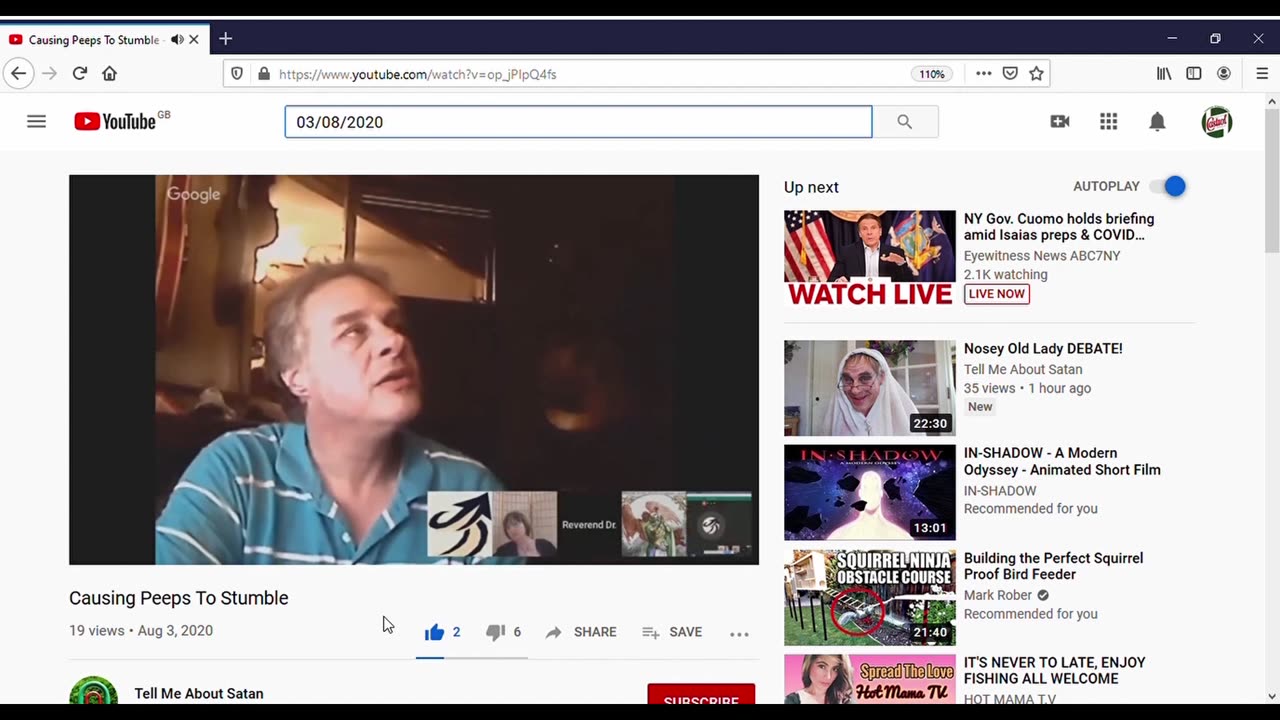Open the NY Gov. Cuomo briefing thumbnail

(870, 258)
